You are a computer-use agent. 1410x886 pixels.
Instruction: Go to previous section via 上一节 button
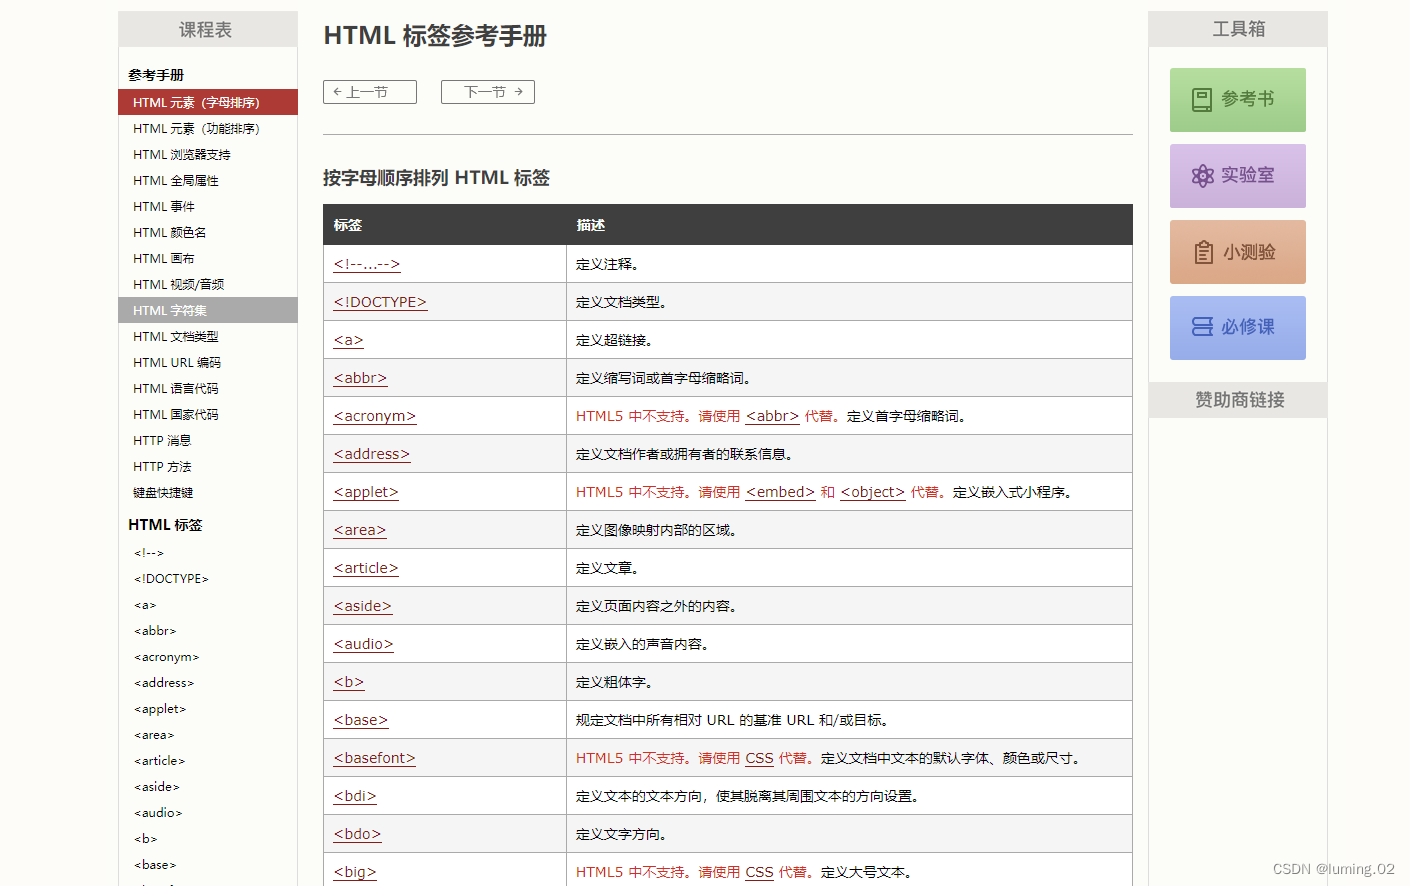pyautogui.click(x=370, y=92)
